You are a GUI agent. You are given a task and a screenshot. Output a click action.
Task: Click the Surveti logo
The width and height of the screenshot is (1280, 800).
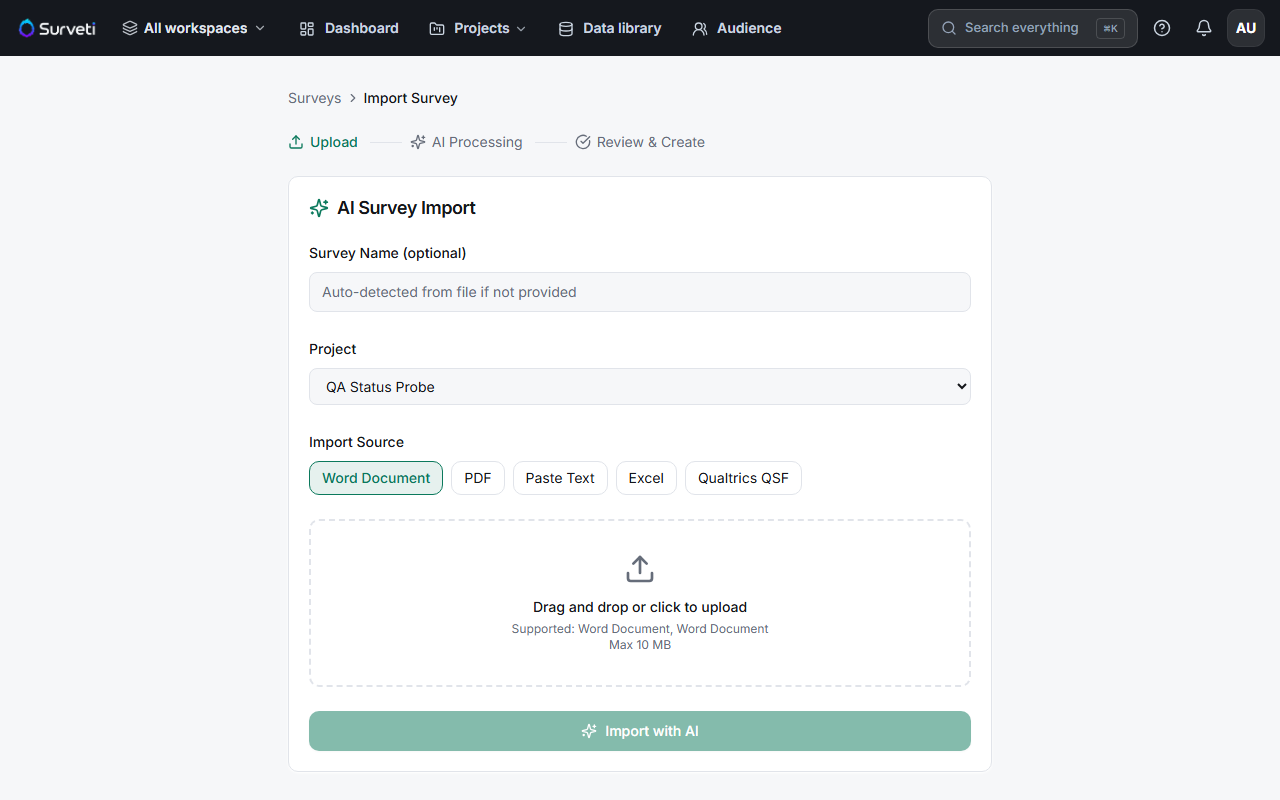point(57,28)
